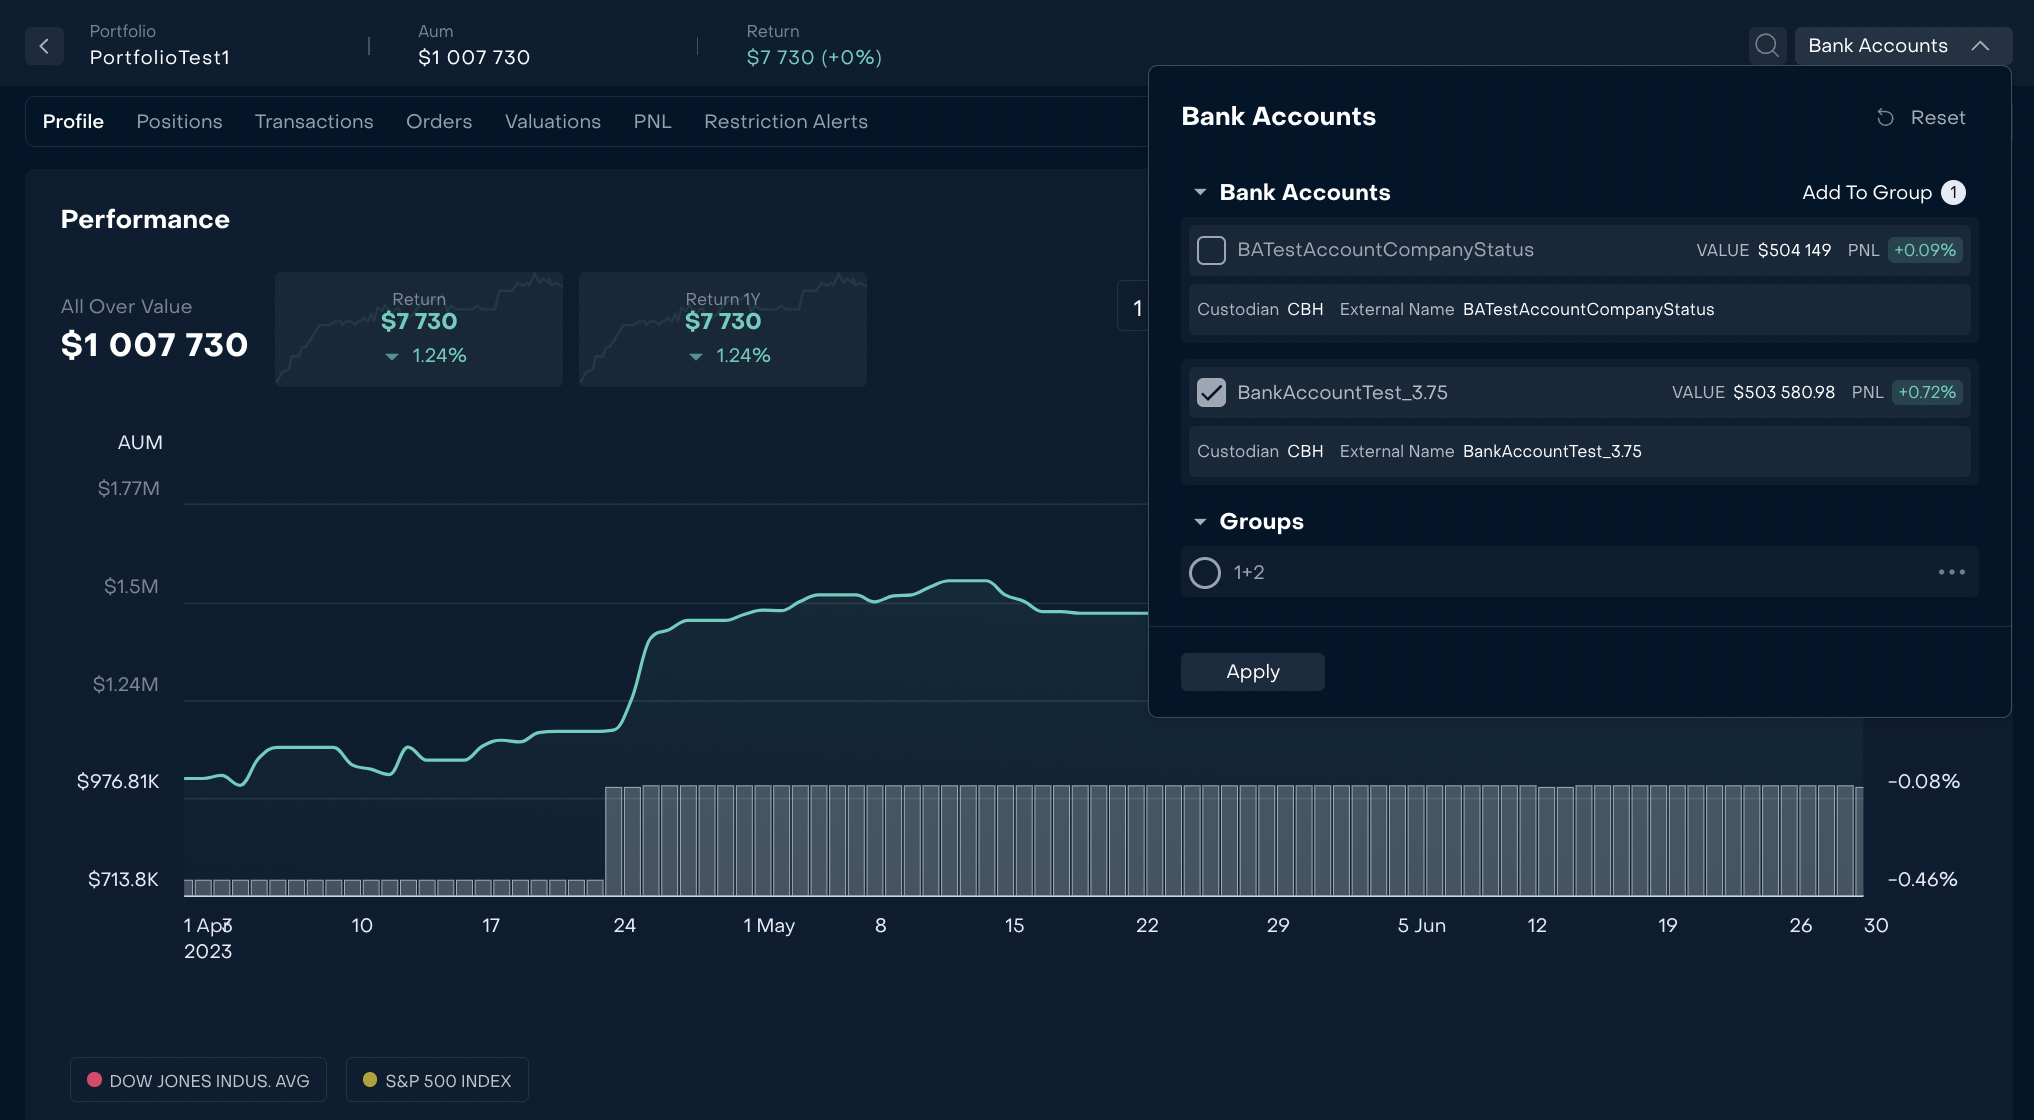Viewport: 2034px width, 1120px height.
Task: Click the Return 1Y sparkline card
Action: pos(722,329)
